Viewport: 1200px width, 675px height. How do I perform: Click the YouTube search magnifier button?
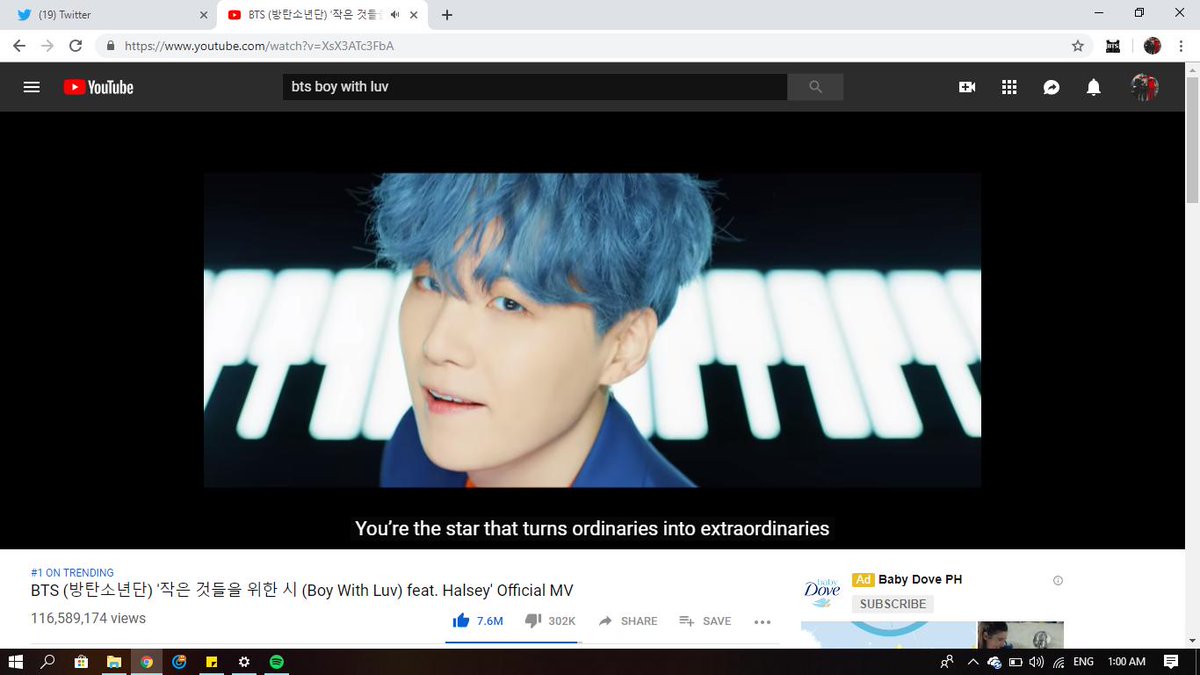click(x=815, y=87)
